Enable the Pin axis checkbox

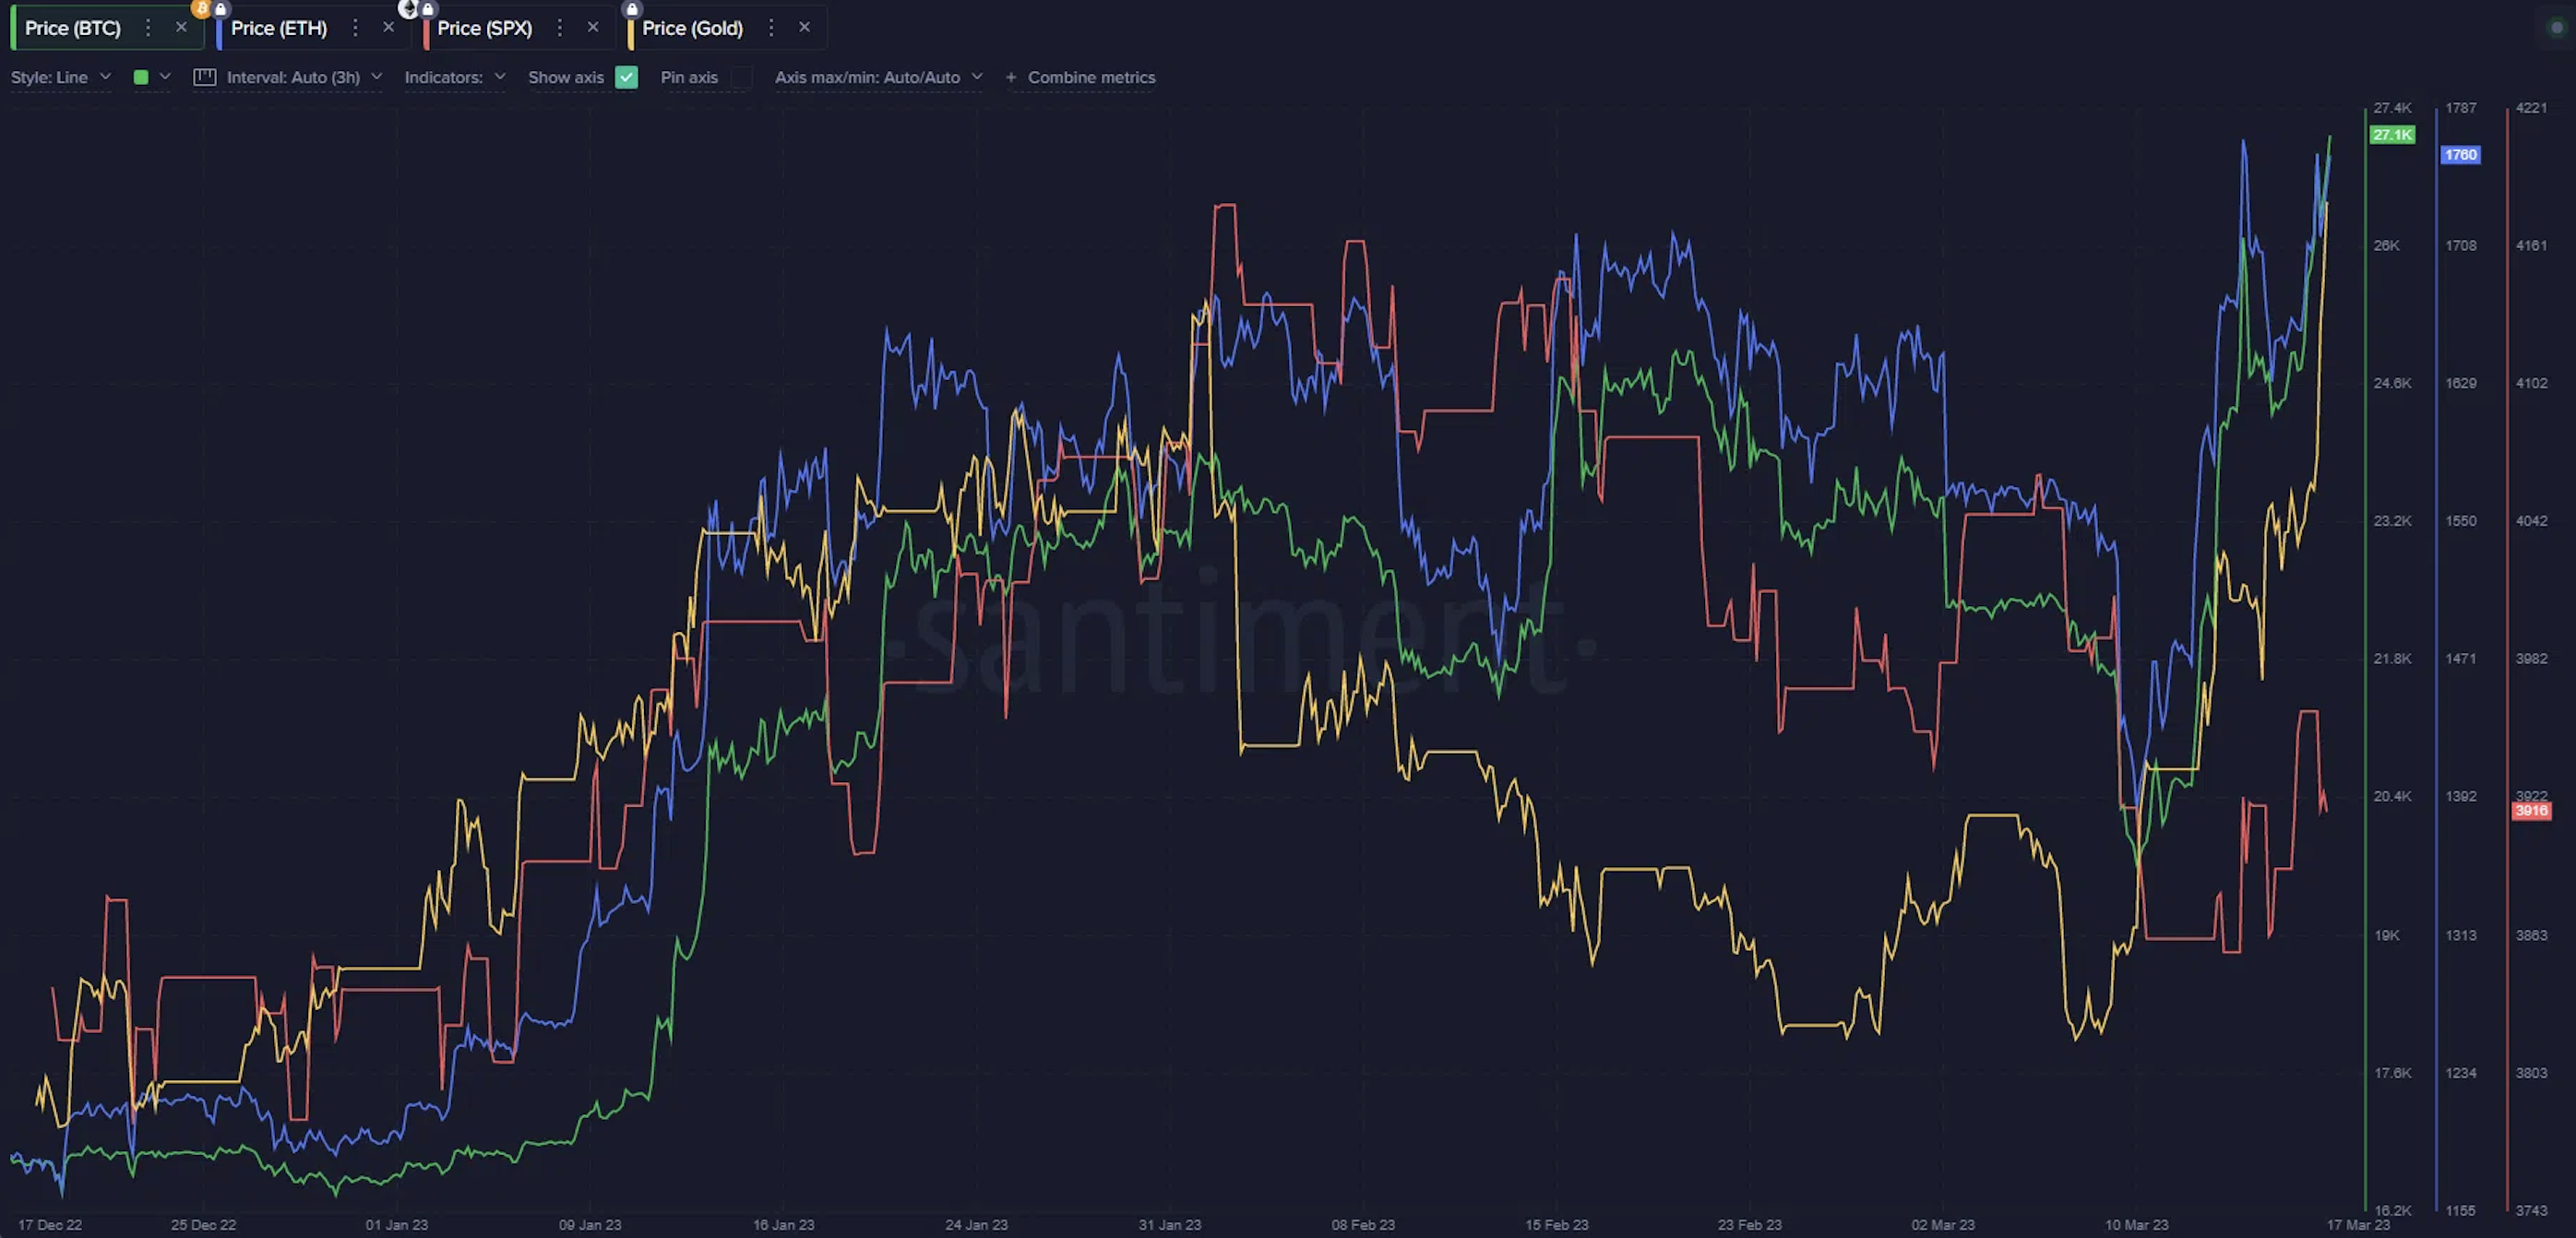click(x=742, y=77)
